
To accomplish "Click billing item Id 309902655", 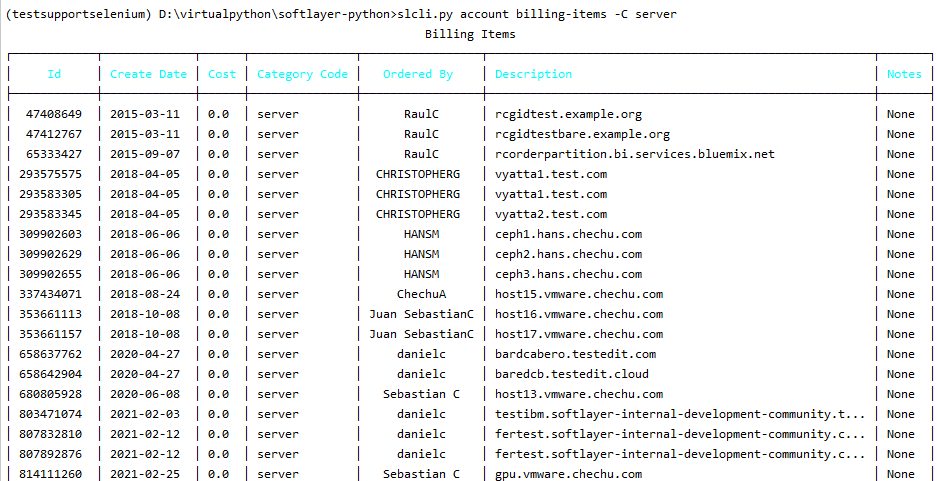I will 51,274.
